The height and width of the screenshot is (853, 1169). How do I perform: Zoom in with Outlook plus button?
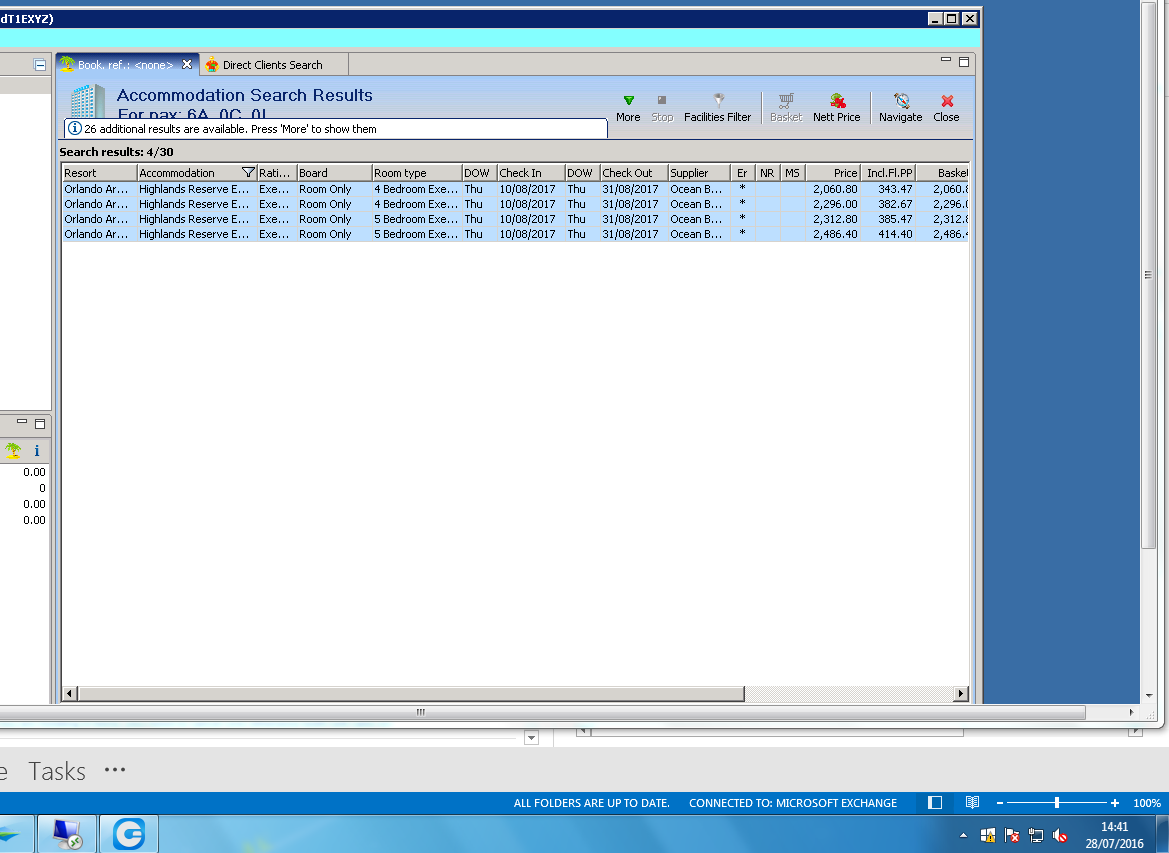click(x=1115, y=803)
